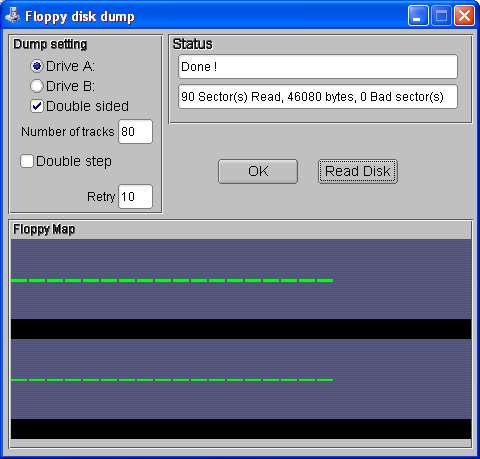Screen dimensions: 480x459
Task: Click the floppy disk dump title bar icon
Action: (13, 15)
